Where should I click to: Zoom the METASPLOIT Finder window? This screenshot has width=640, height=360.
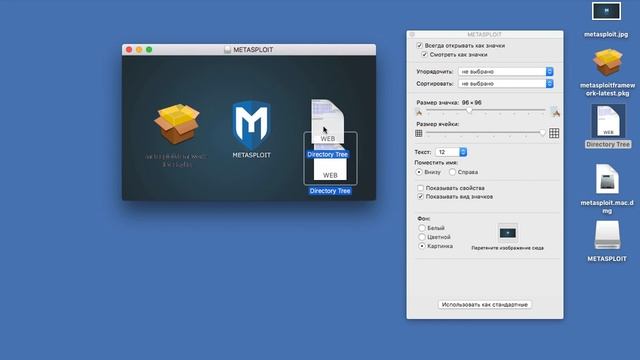(x=149, y=49)
